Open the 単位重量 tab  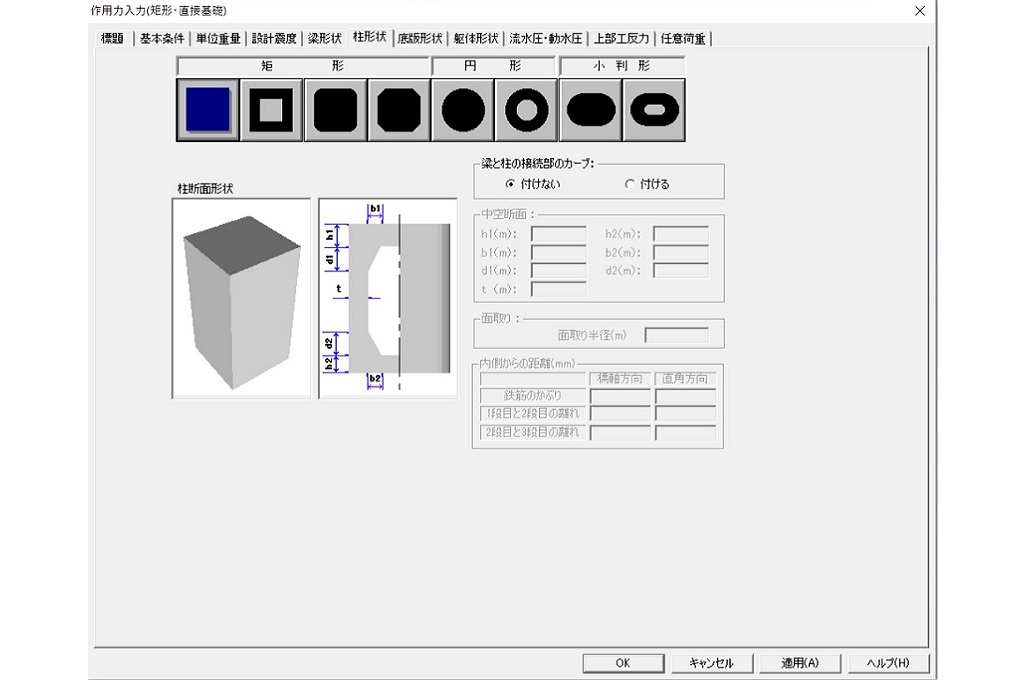[x=218, y=39]
